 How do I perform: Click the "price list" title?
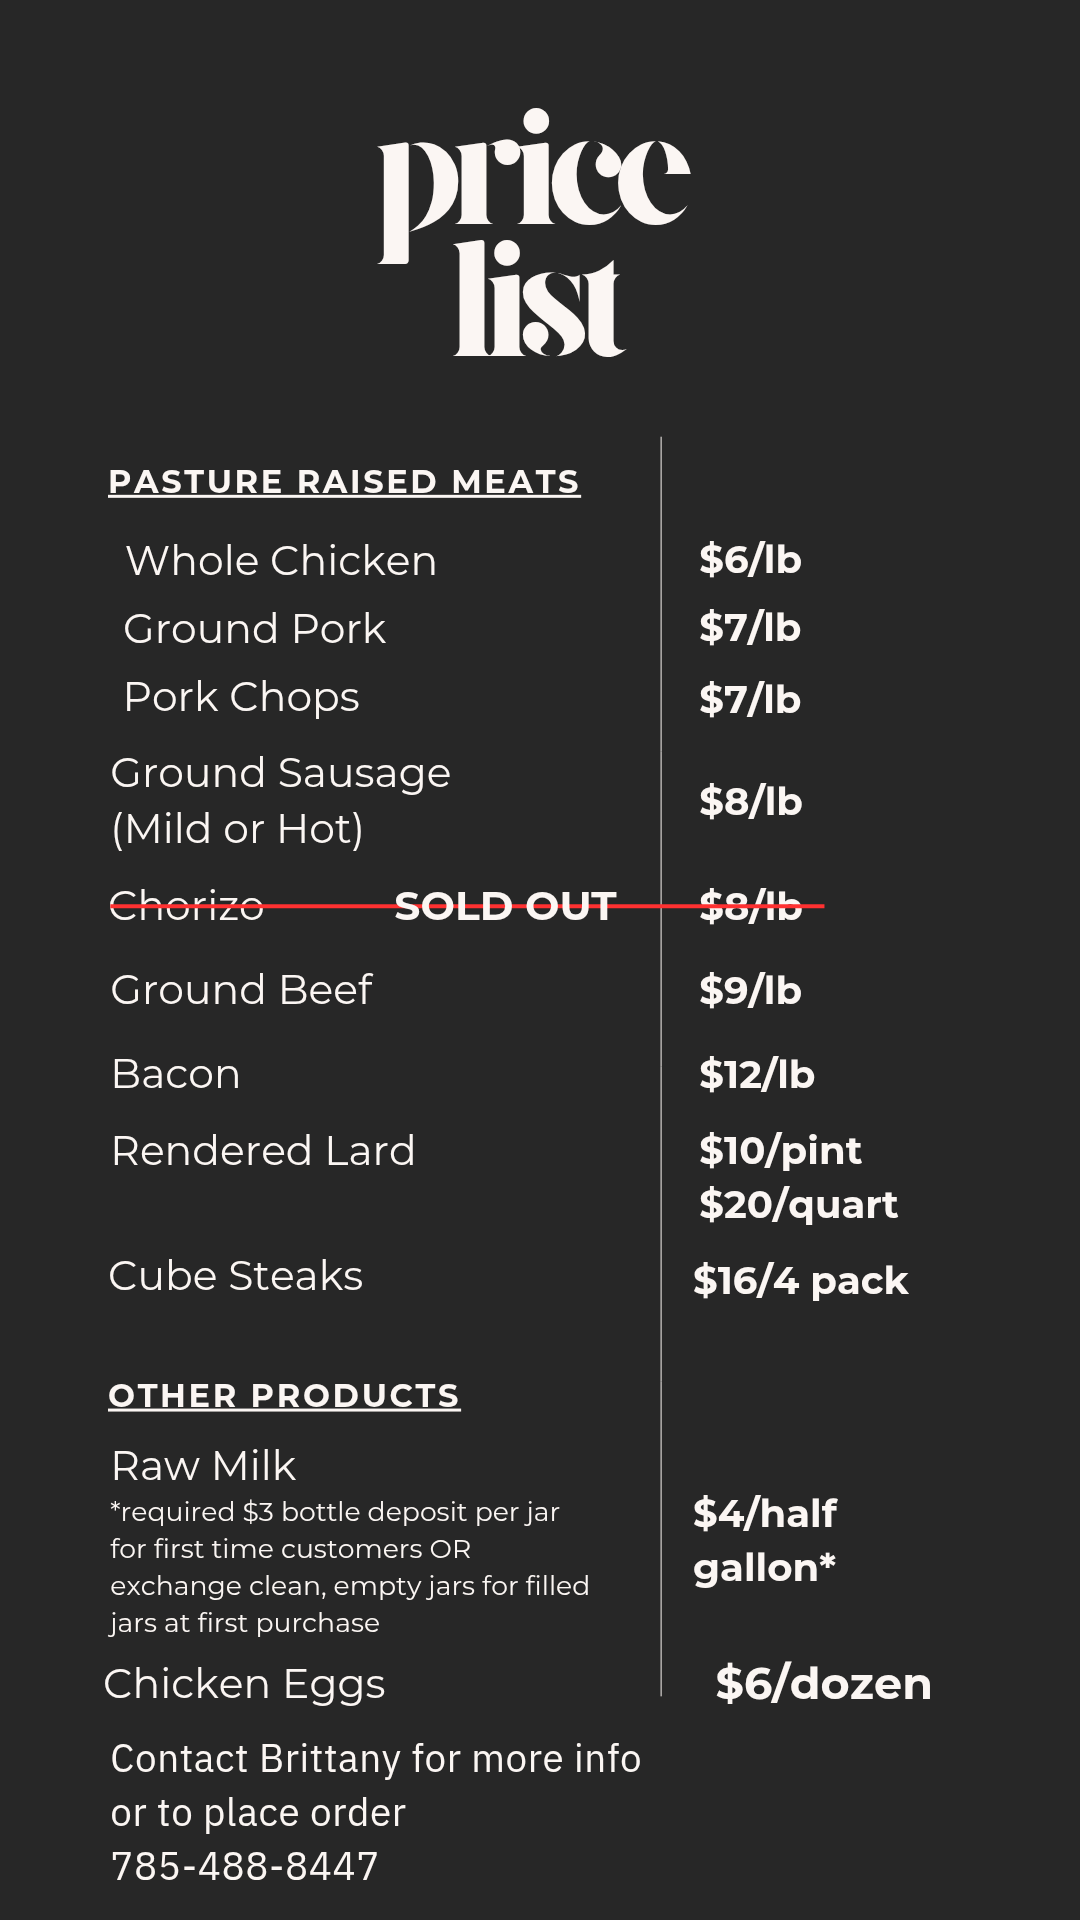534,233
